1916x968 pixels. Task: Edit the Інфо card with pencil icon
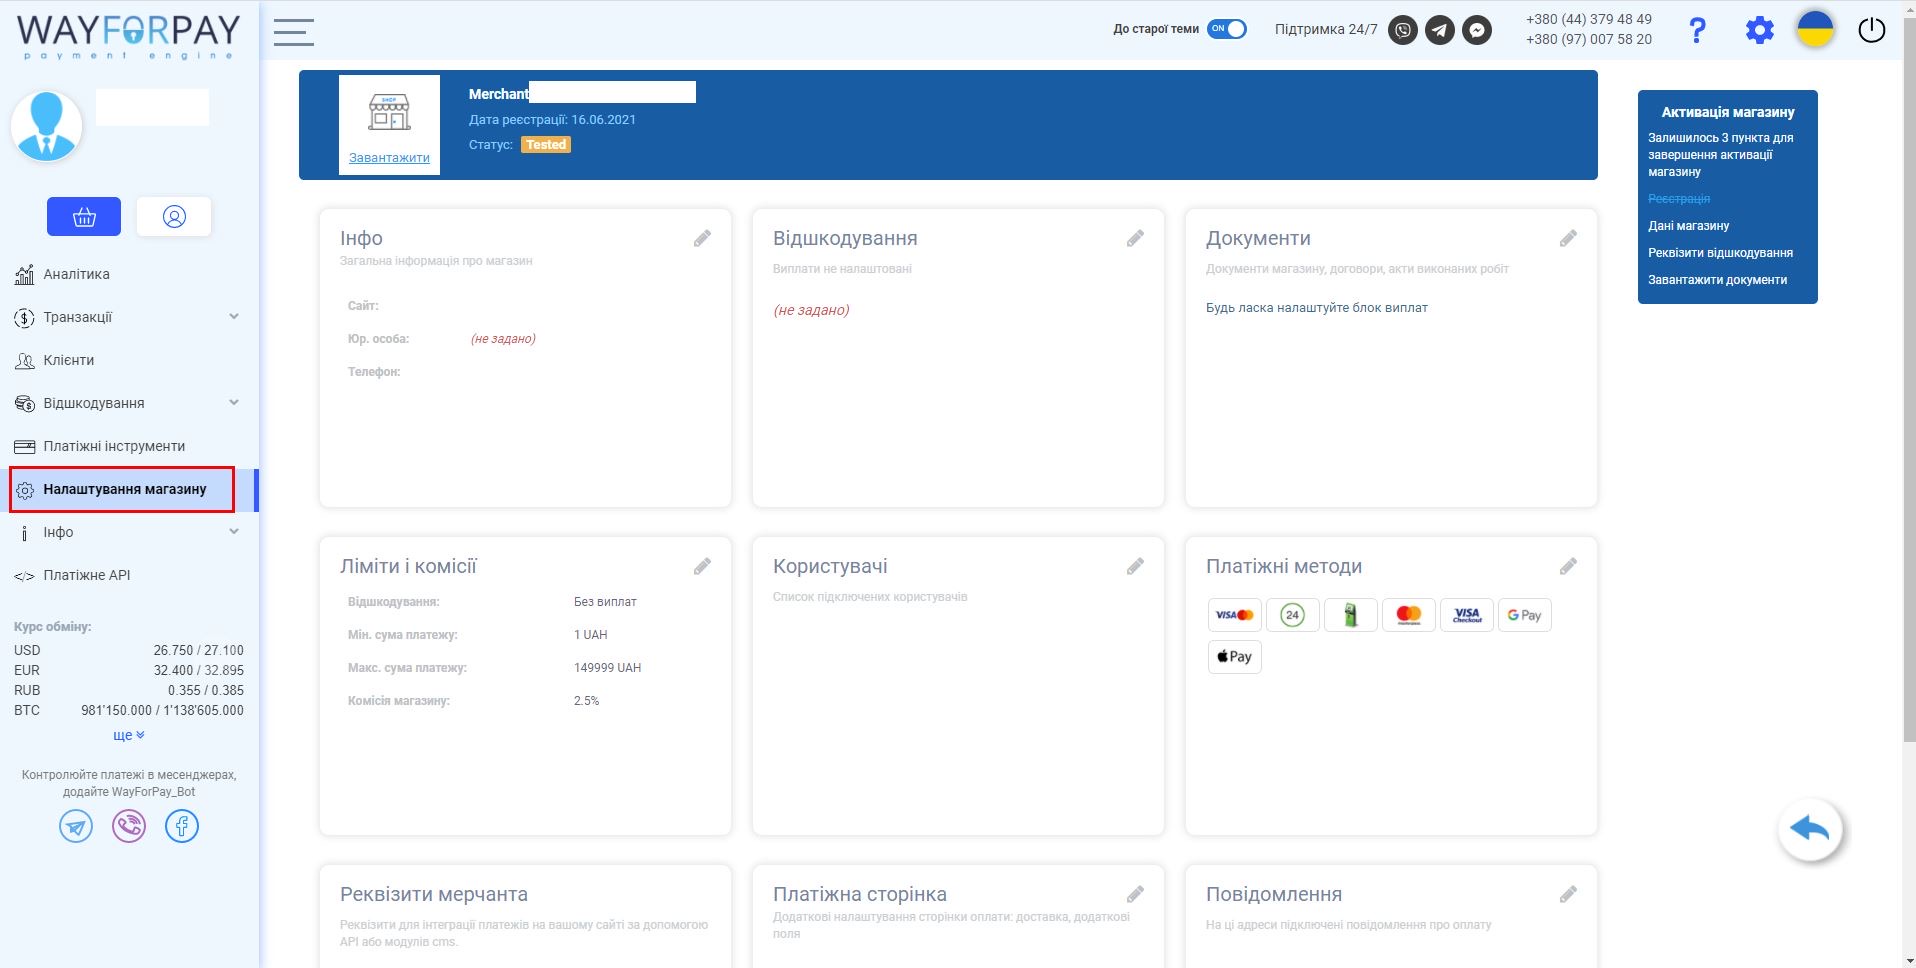click(702, 238)
